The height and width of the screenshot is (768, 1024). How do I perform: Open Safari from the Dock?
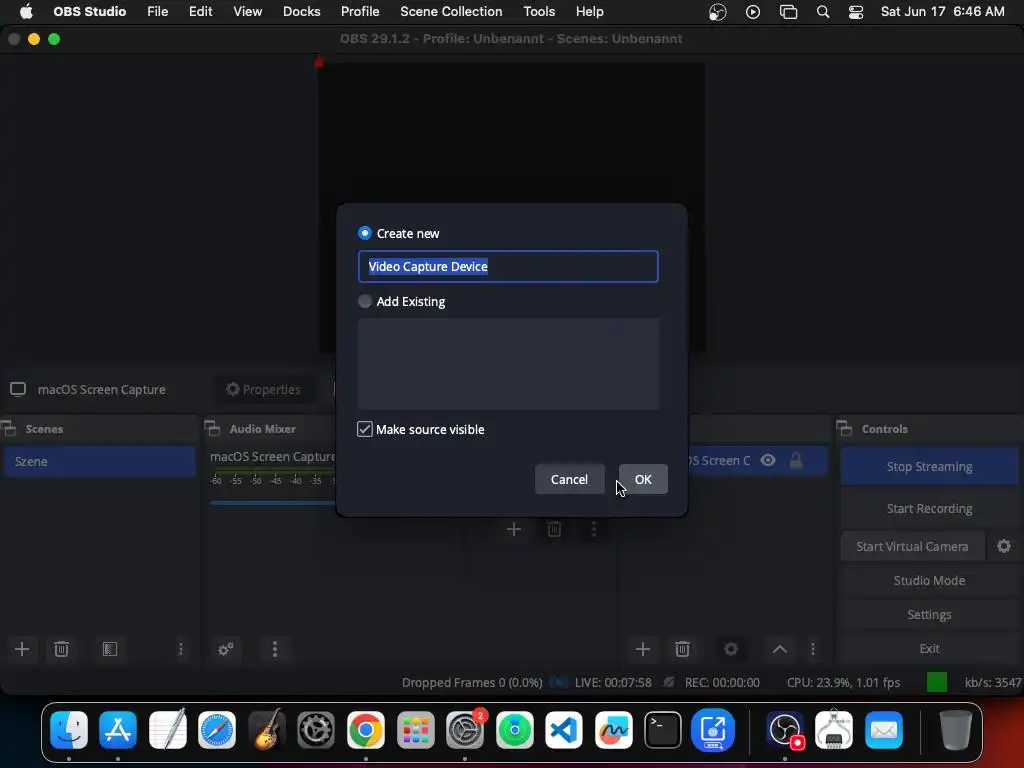(217, 729)
